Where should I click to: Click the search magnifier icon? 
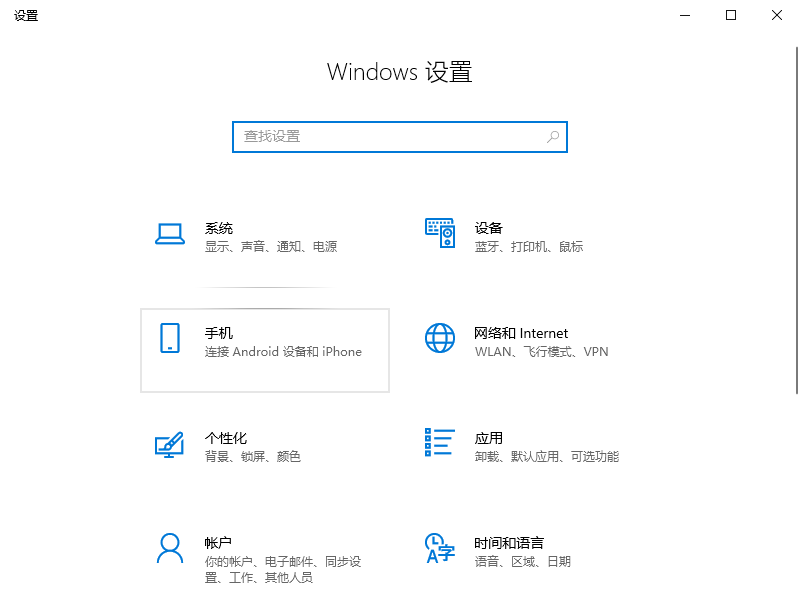pos(552,137)
